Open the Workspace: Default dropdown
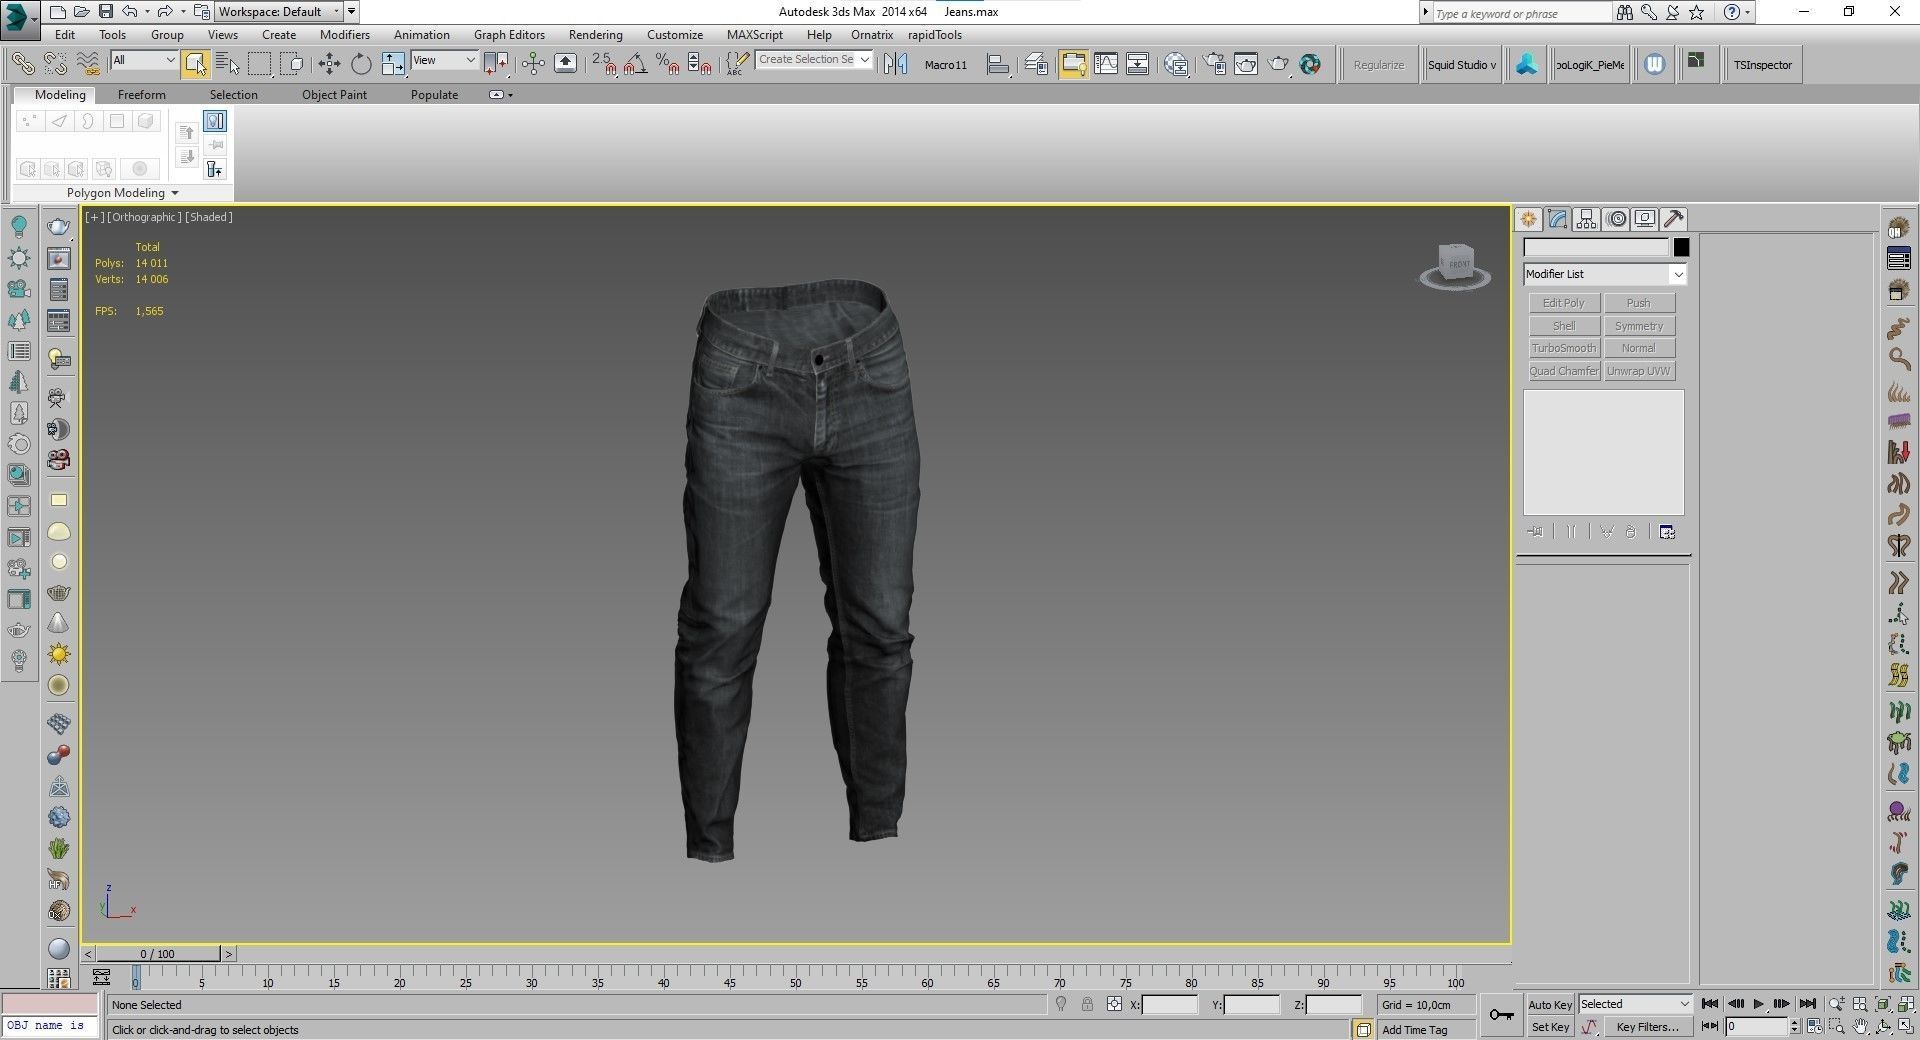Image resolution: width=1920 pixels, height=1040 pixels. point(279,12)
